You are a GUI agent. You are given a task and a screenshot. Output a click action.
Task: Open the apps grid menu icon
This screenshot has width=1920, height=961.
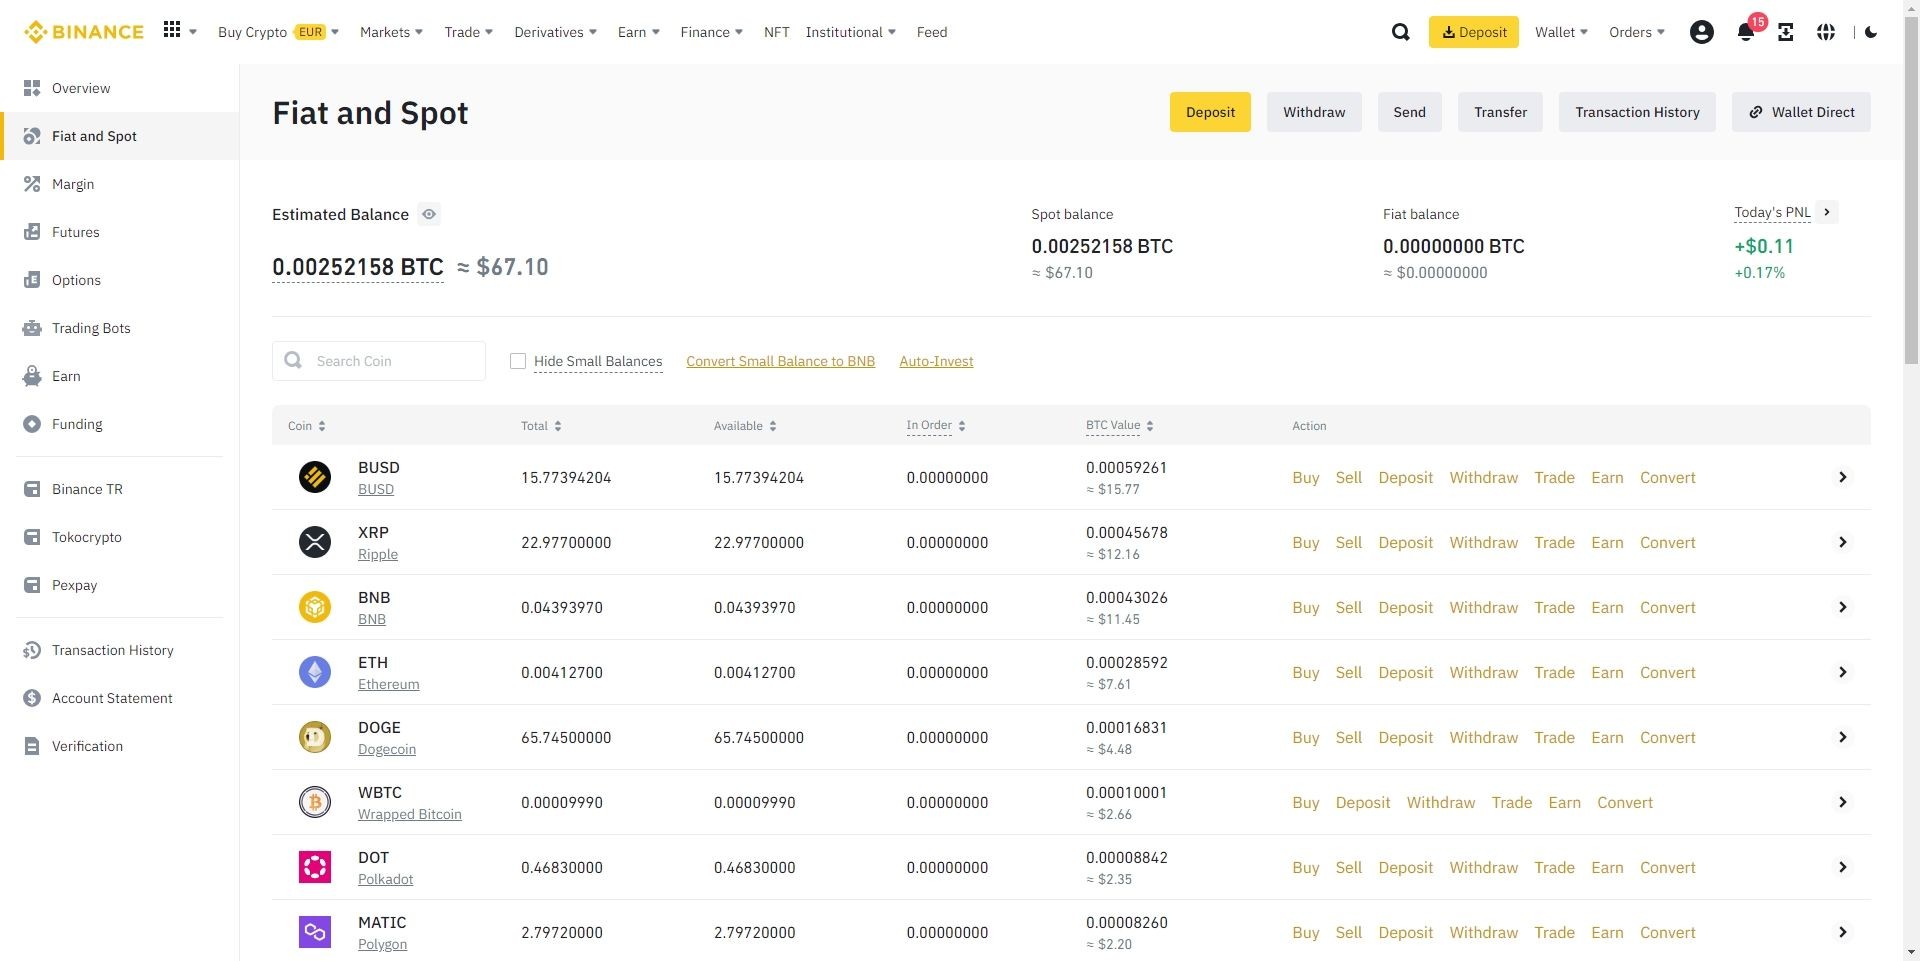click(172, 31)
